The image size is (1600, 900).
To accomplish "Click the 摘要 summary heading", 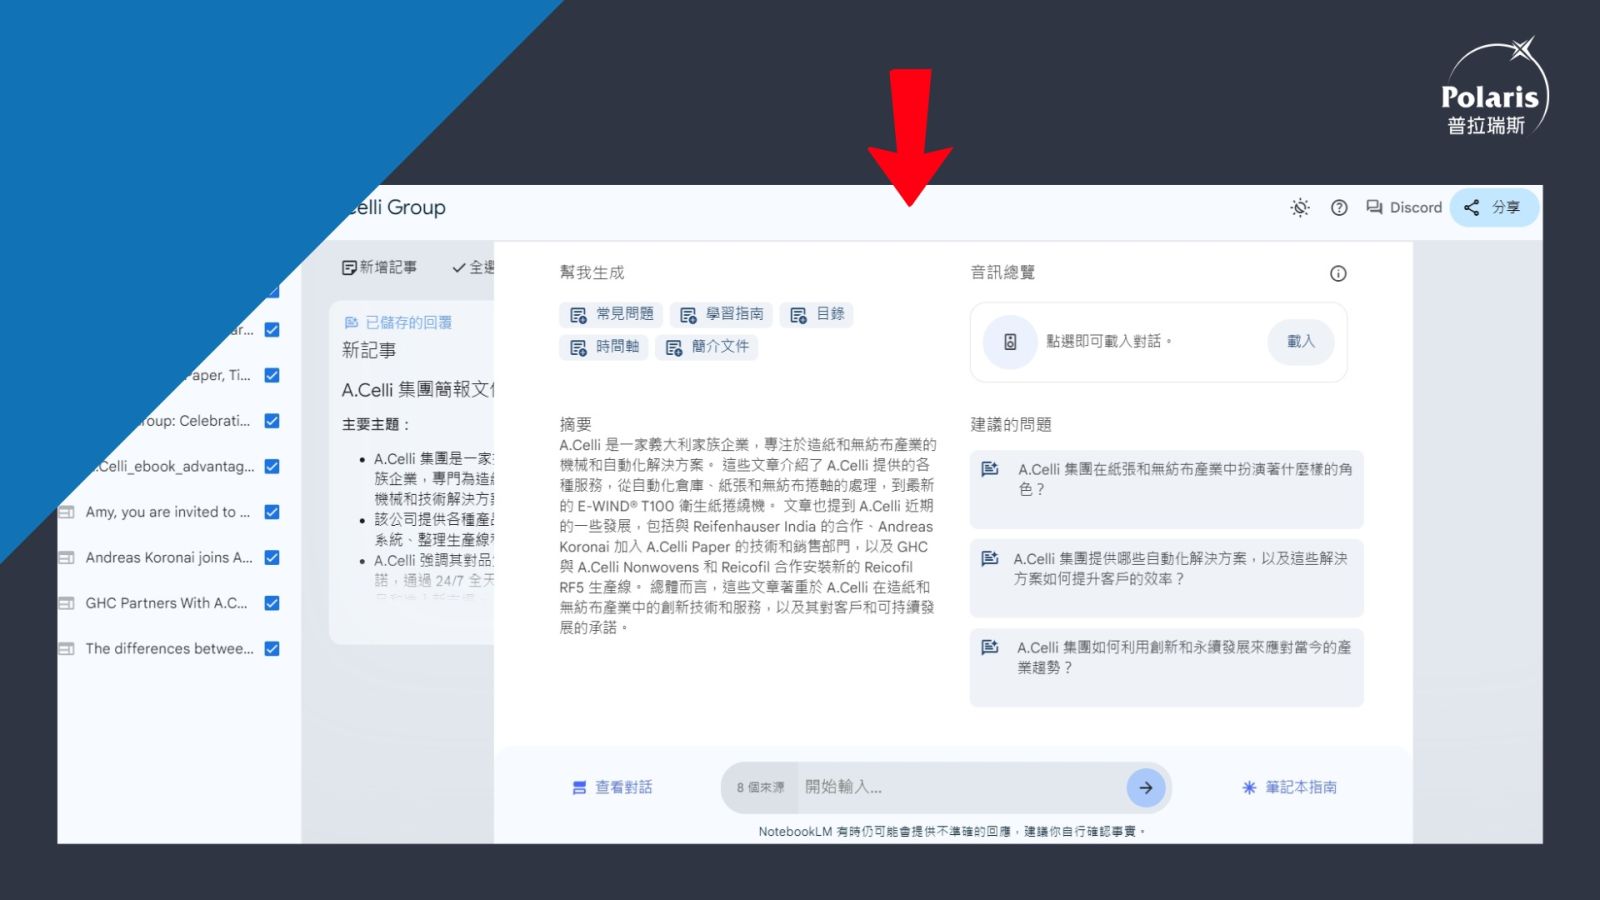I will (x=576, y=424).
